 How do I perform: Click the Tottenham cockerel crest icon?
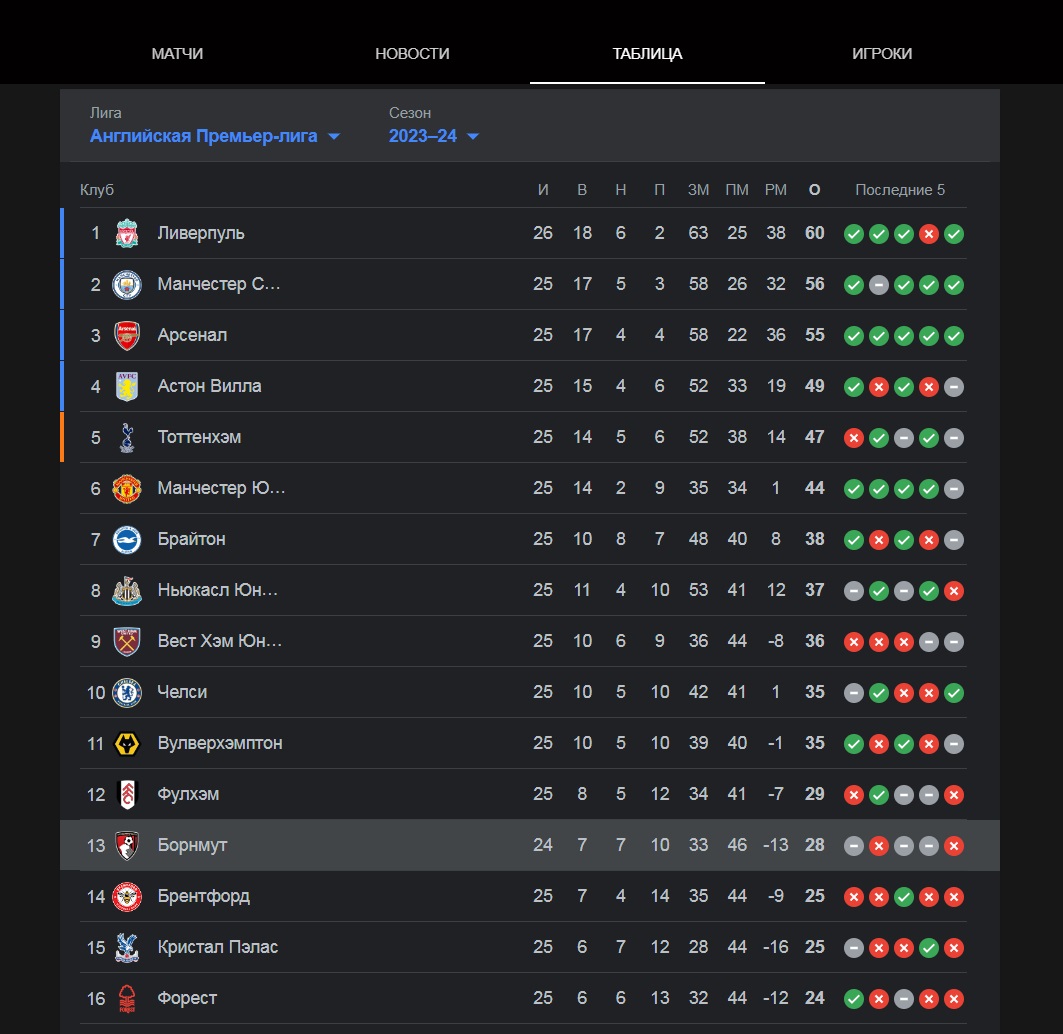127,437
